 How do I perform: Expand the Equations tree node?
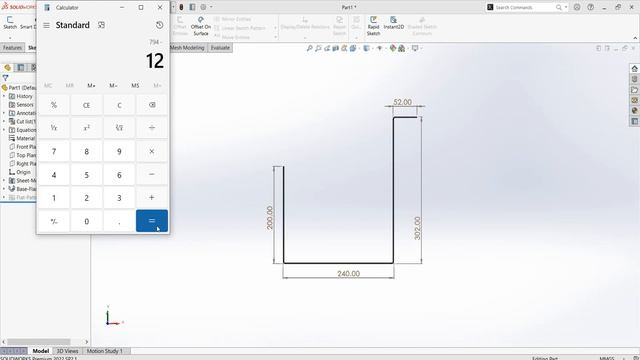coord(4,130)
